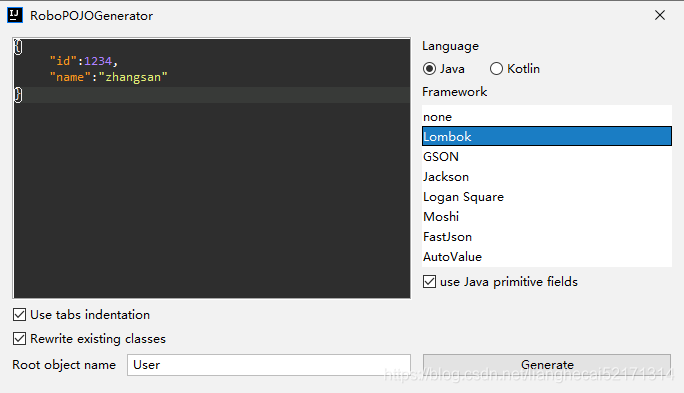Click the "name" line in JSON editor
Image resolution: width=684 pixels, height=393 pixels.
108,77
